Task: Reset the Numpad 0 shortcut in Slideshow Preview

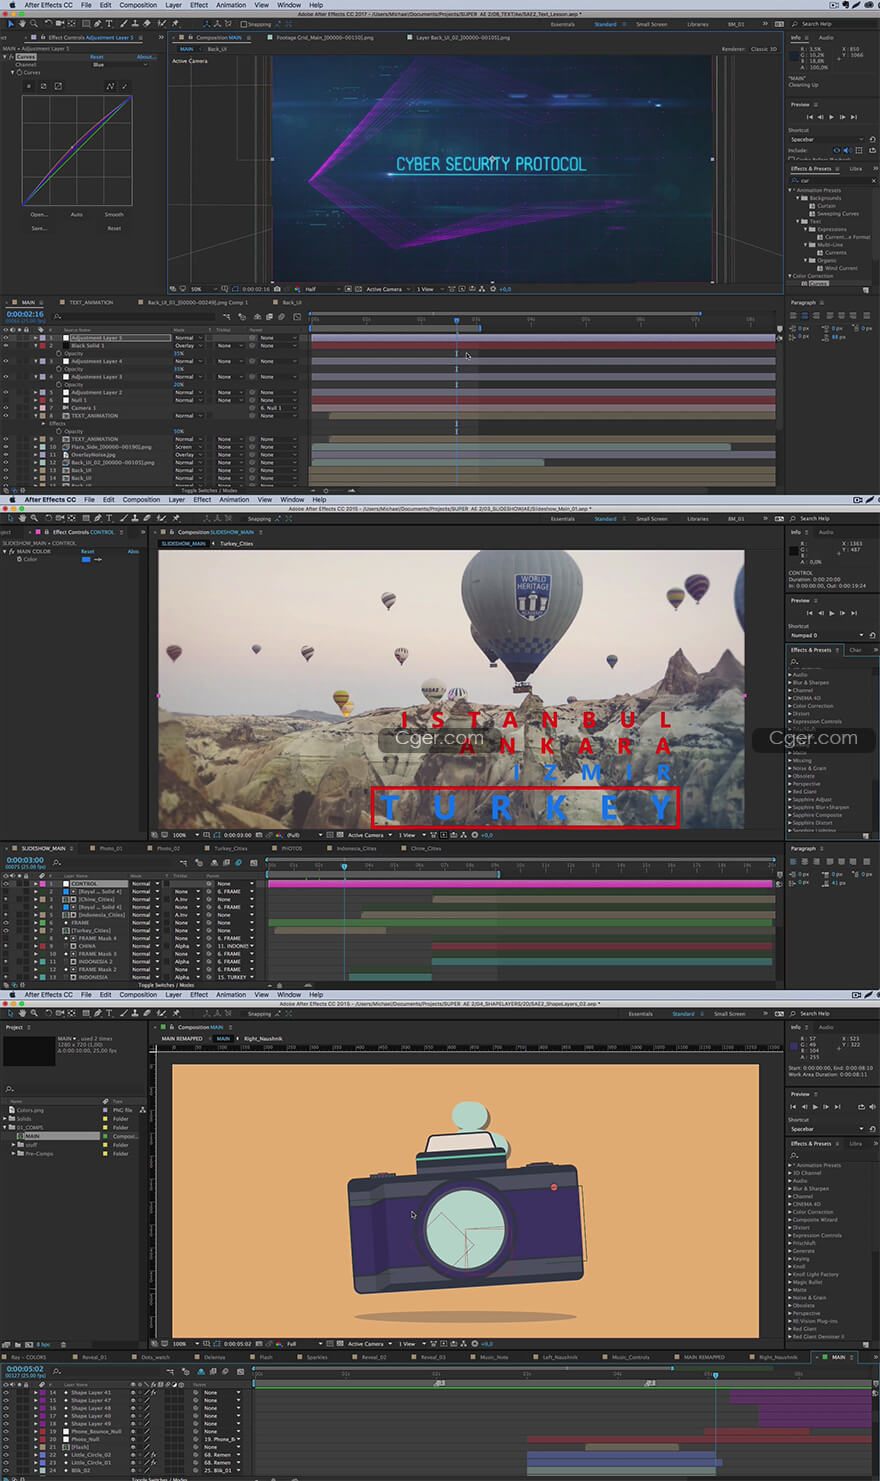Action: click(x=872, y=635)
